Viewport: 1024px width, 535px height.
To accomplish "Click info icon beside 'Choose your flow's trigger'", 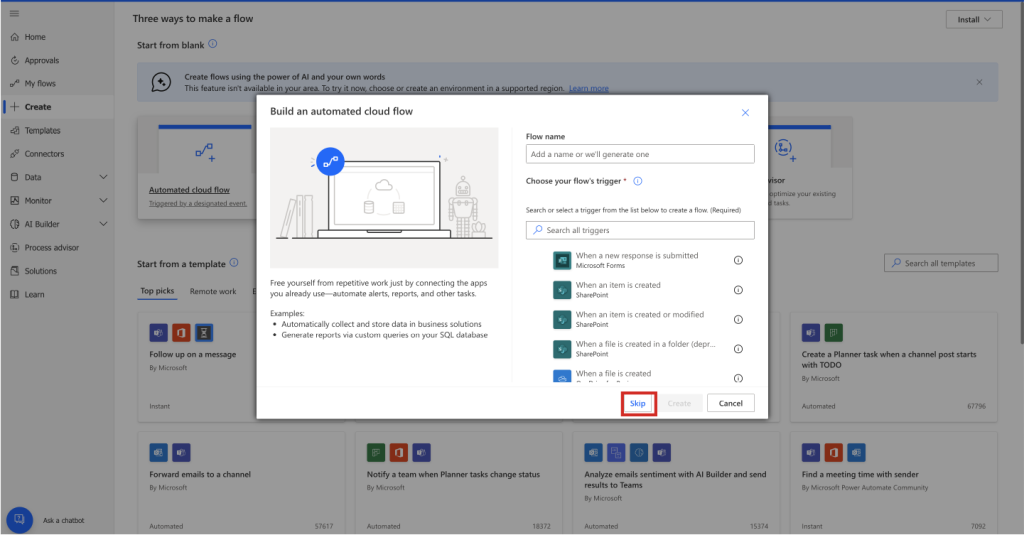I will tap(638, 181).
